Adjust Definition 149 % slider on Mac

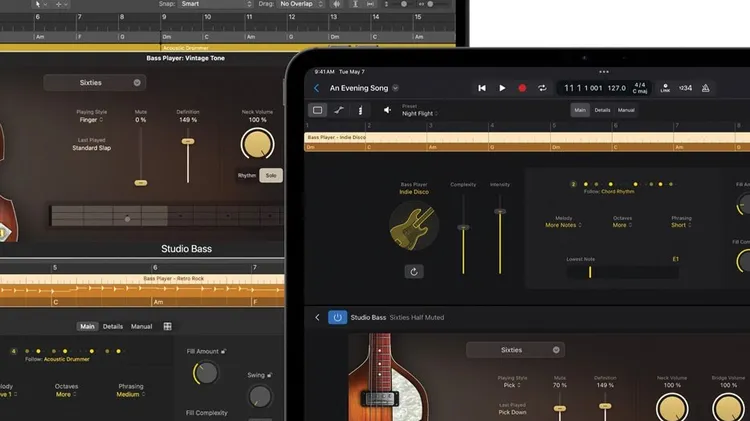(x=188, y=141)
